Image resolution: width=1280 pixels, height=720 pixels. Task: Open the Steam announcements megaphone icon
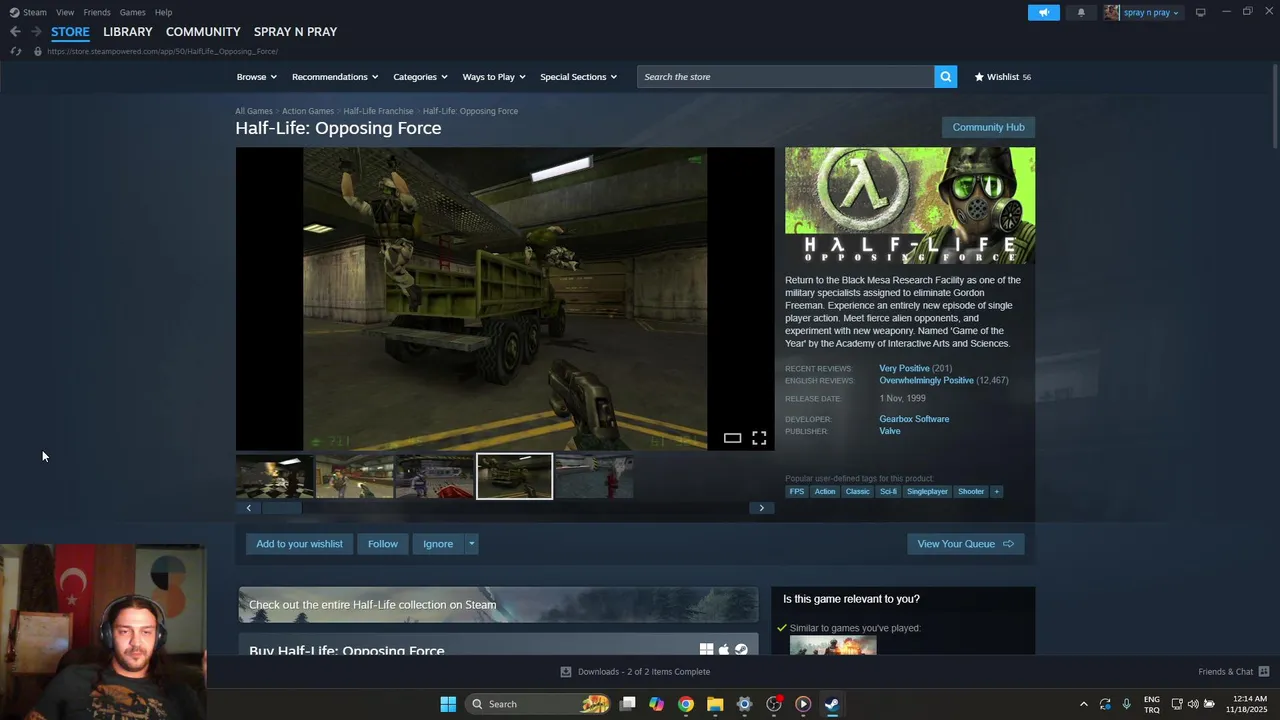[1043, 13]
